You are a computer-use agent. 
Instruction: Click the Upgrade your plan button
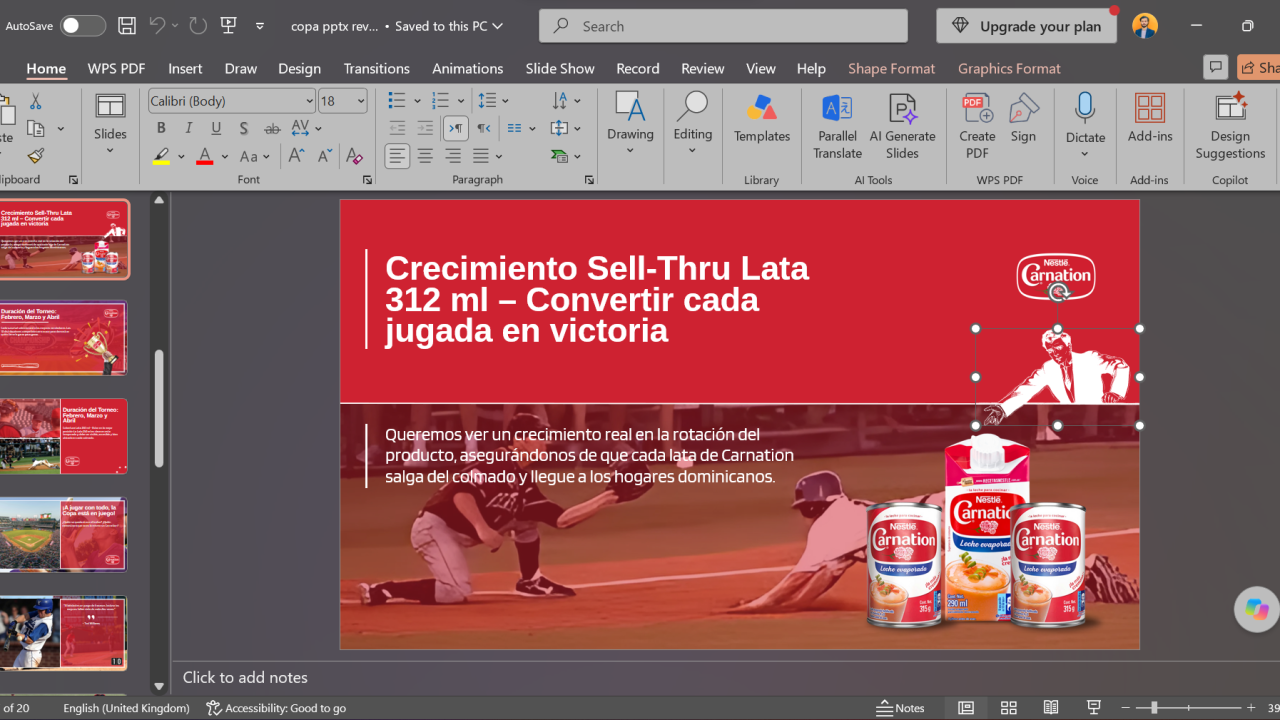pyautogui.click(x=1026, y=26)
